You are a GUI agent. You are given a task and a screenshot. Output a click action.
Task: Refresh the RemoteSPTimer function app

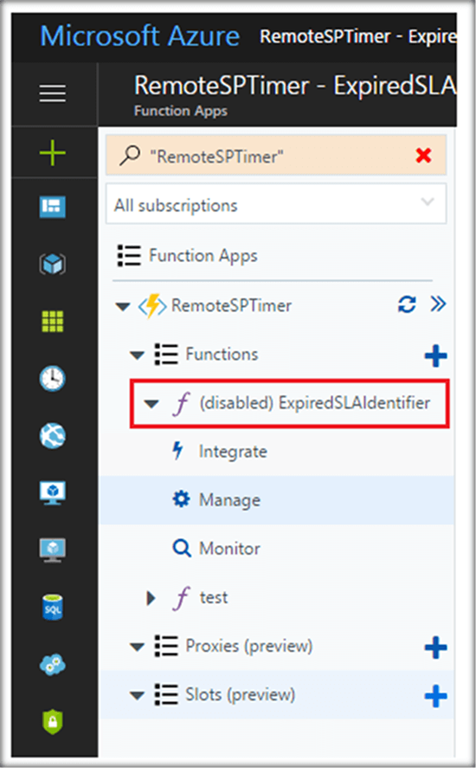coord(407,305)
